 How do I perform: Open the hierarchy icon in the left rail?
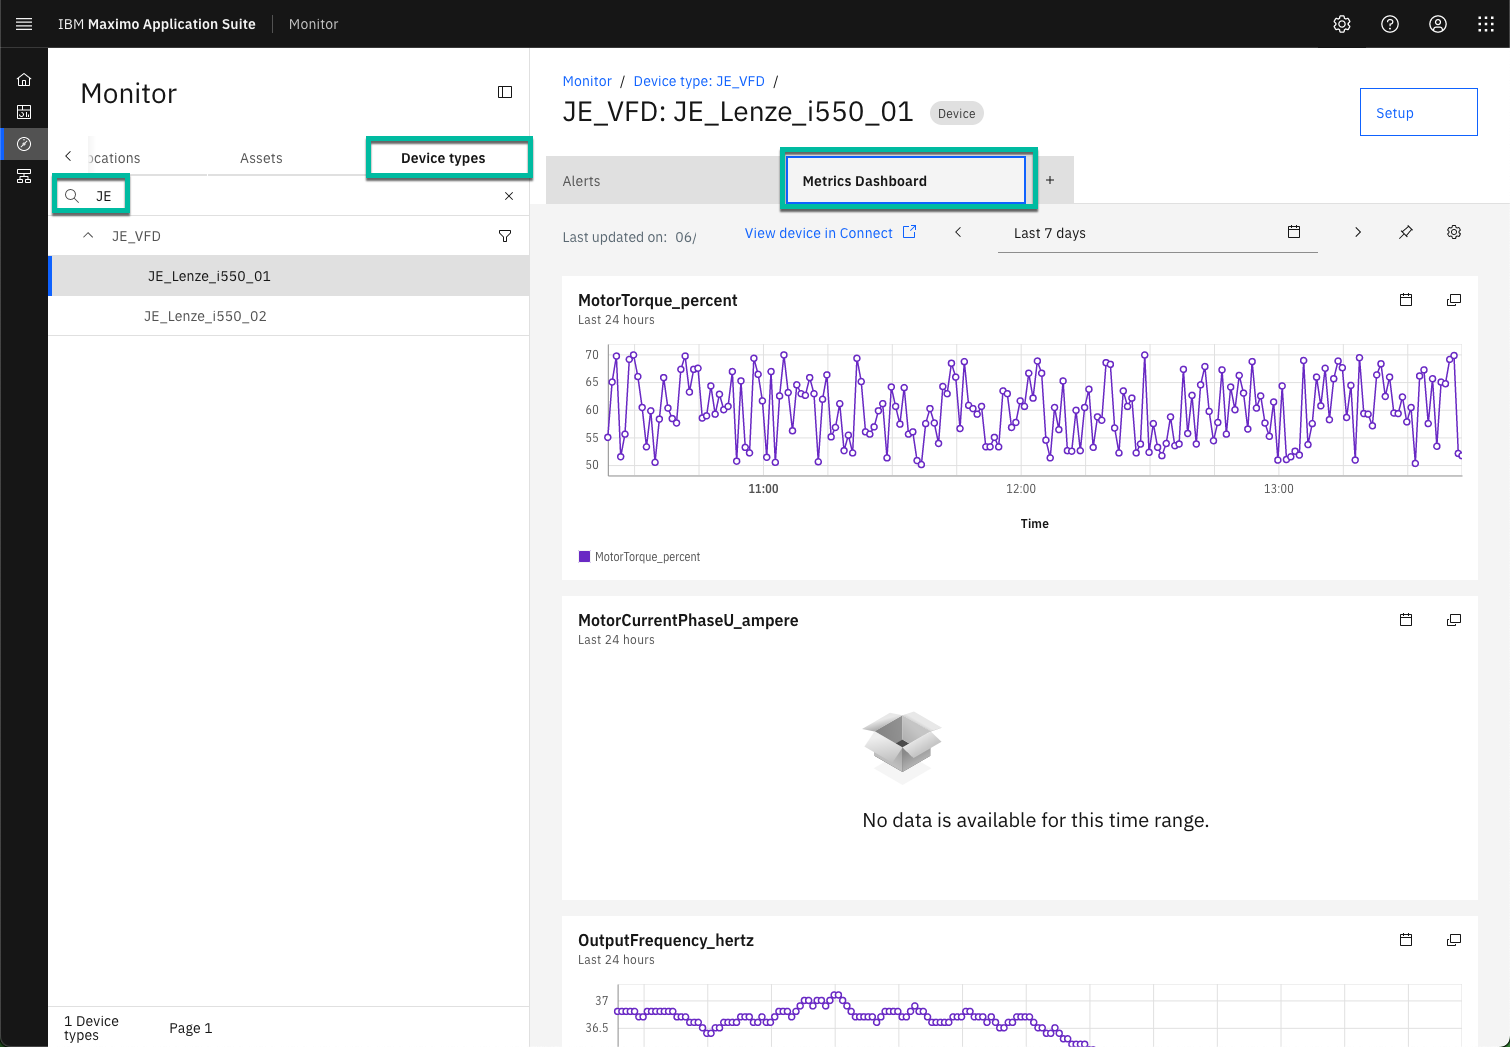pyautogui.click(x=24, y=176)
